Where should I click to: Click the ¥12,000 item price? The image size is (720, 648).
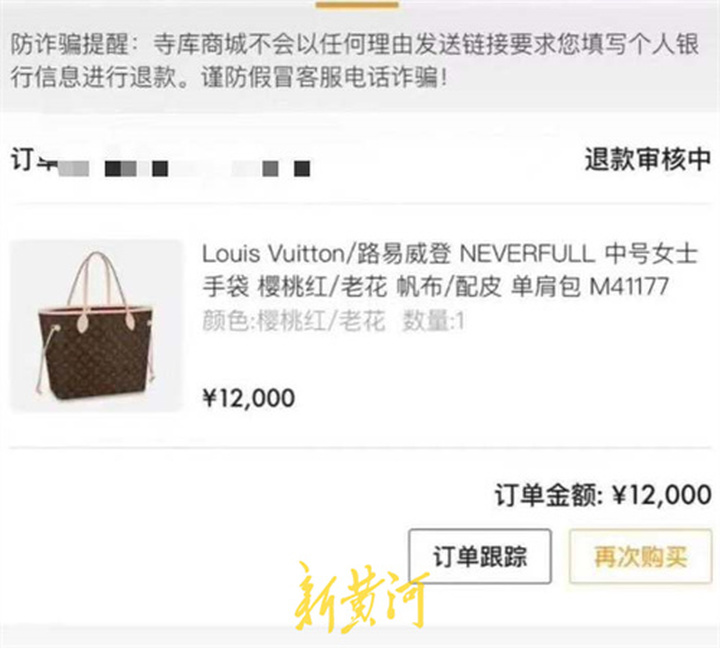248,398
